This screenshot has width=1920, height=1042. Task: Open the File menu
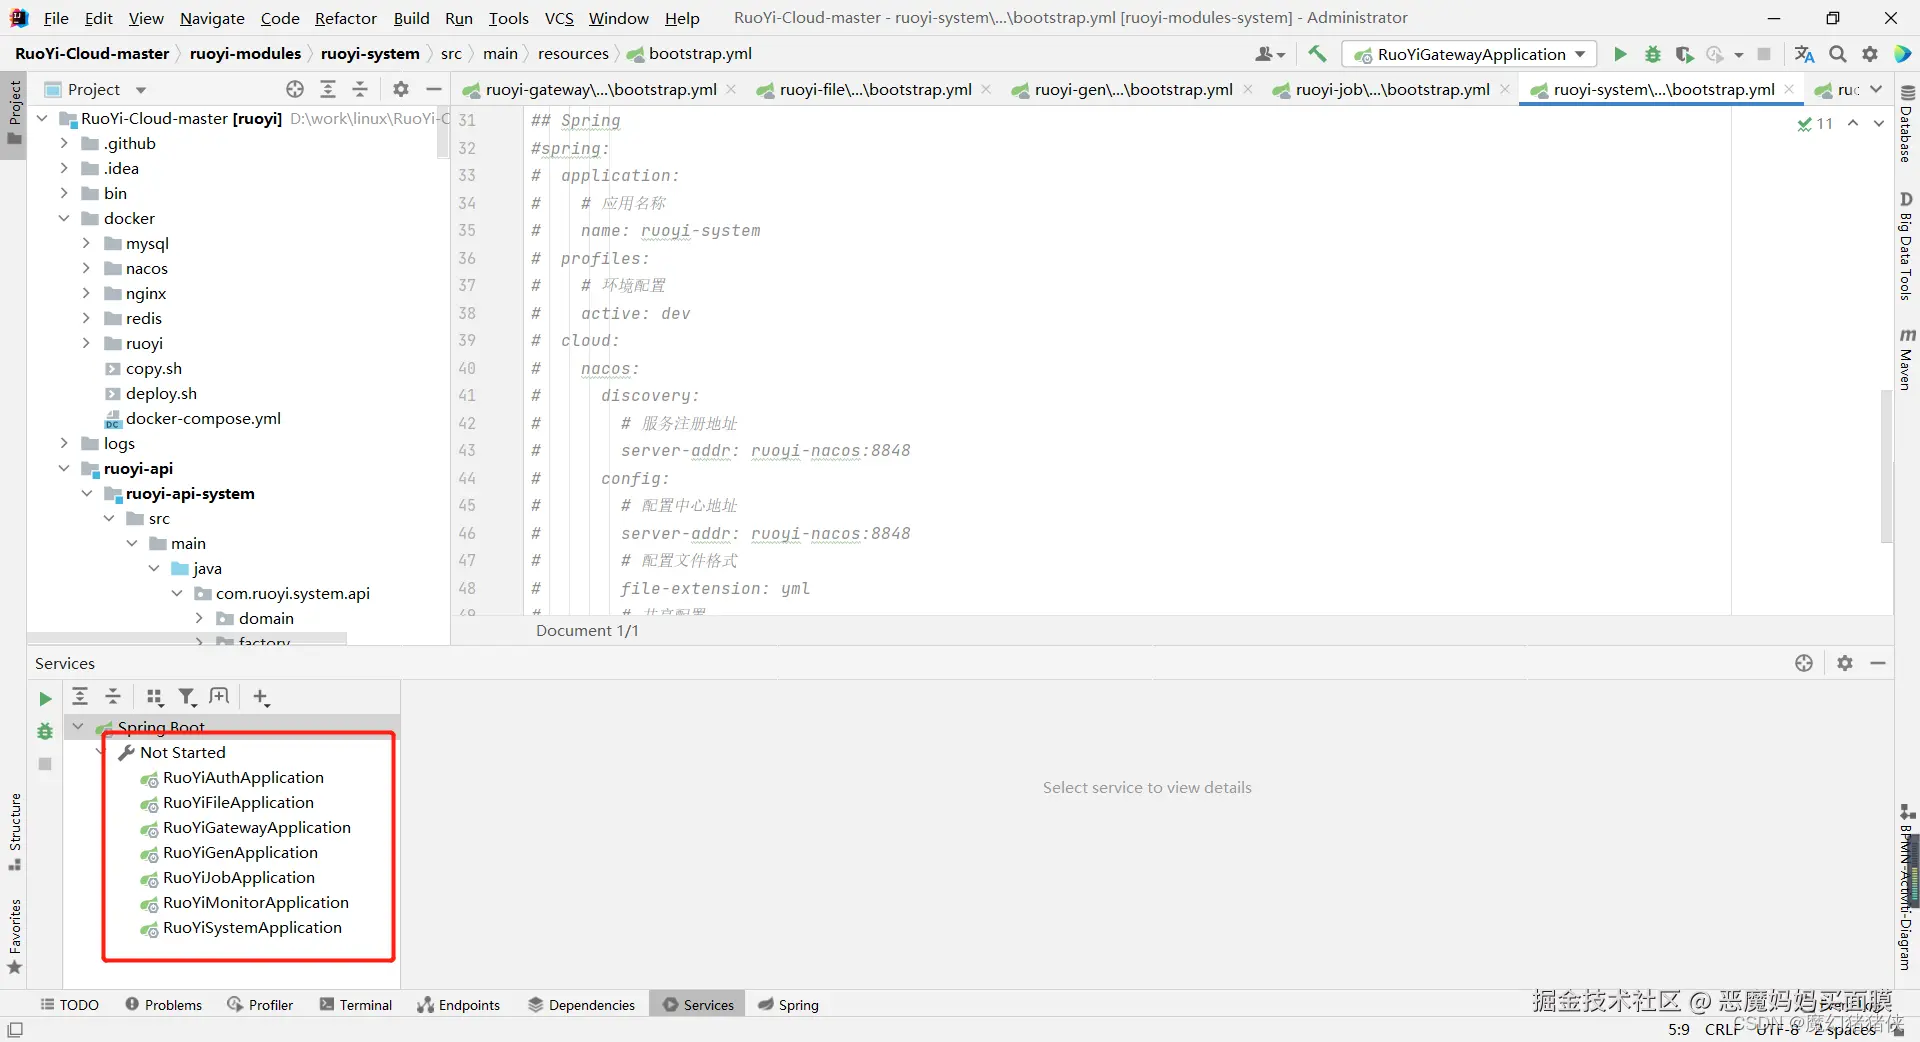(56, 18)
